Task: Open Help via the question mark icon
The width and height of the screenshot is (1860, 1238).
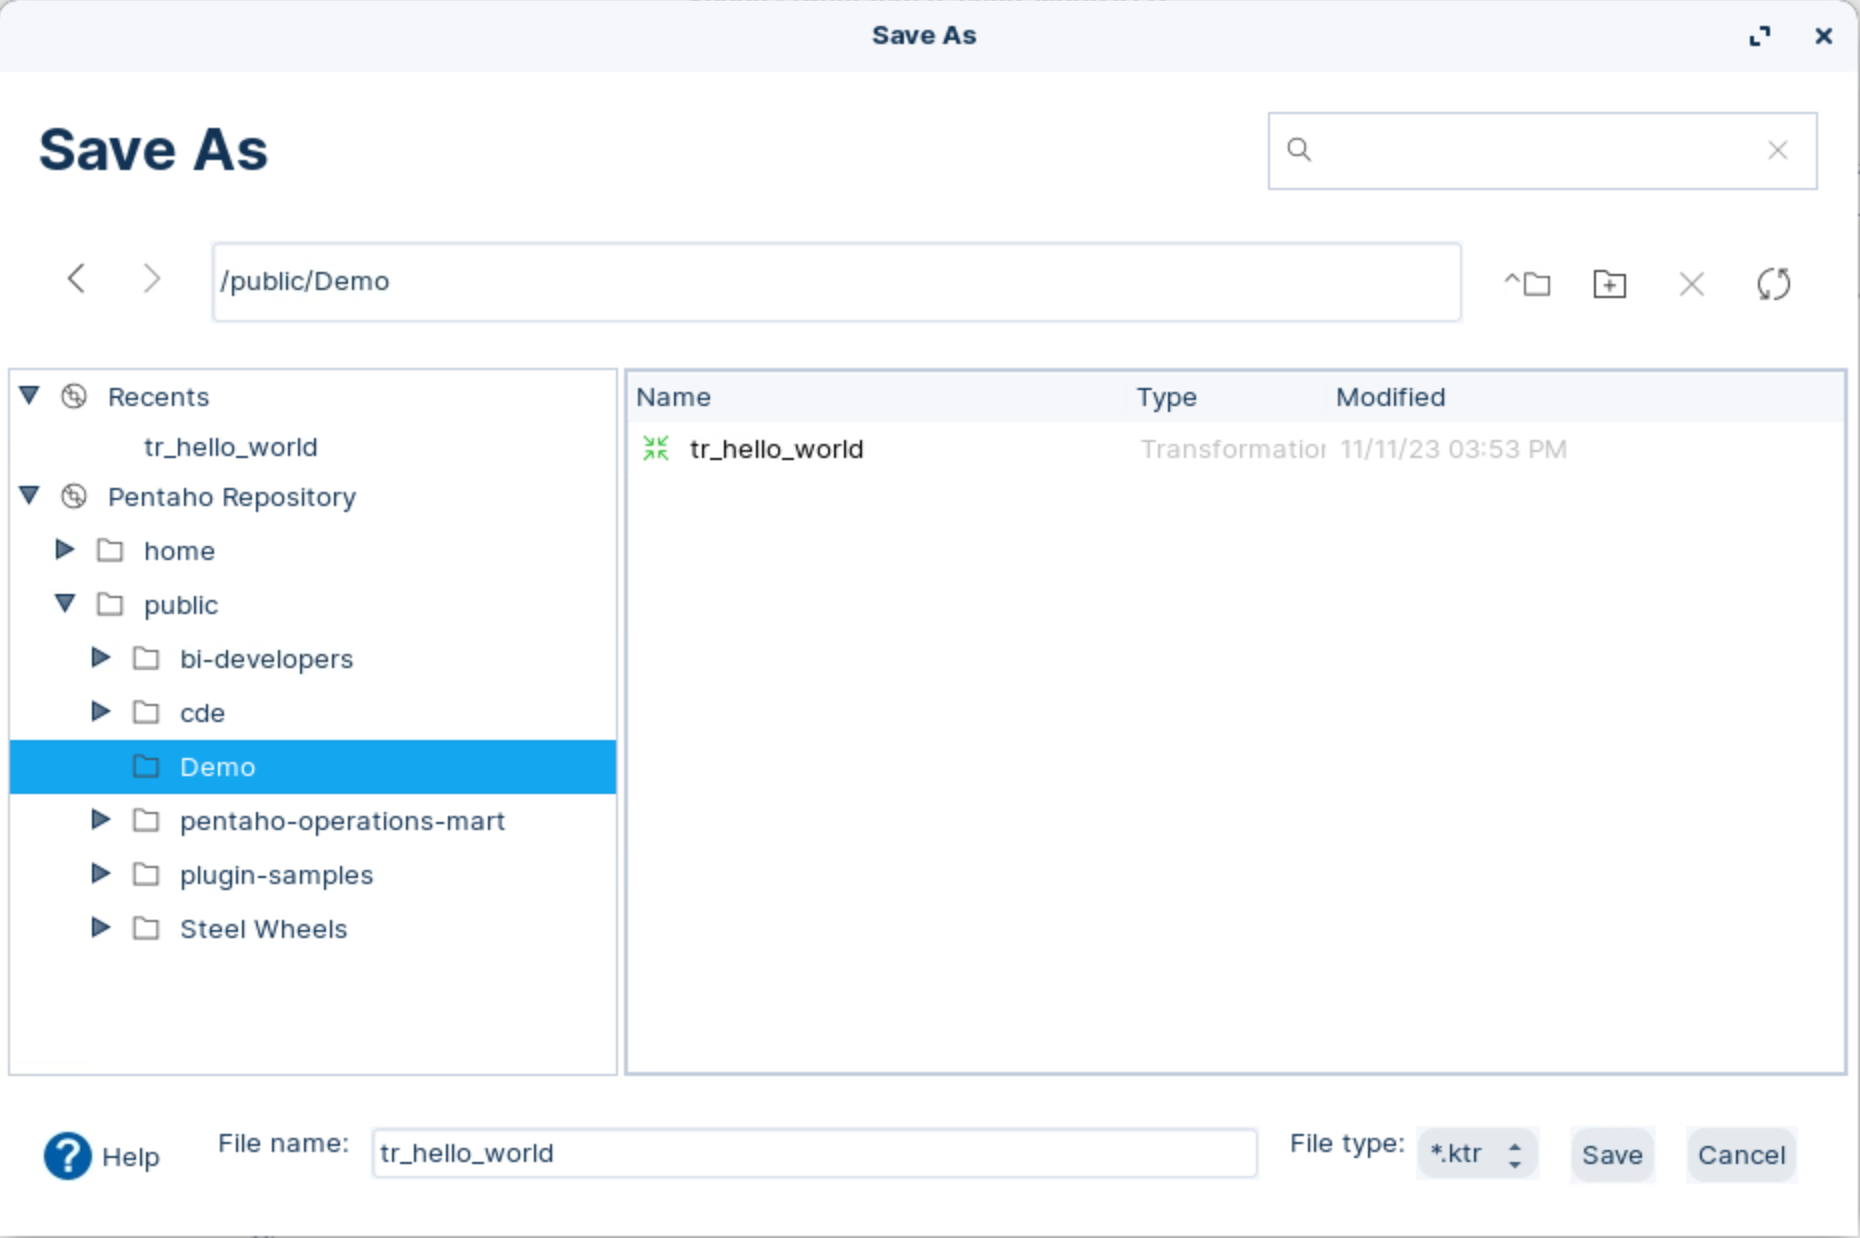Action: click(67, 1156)
